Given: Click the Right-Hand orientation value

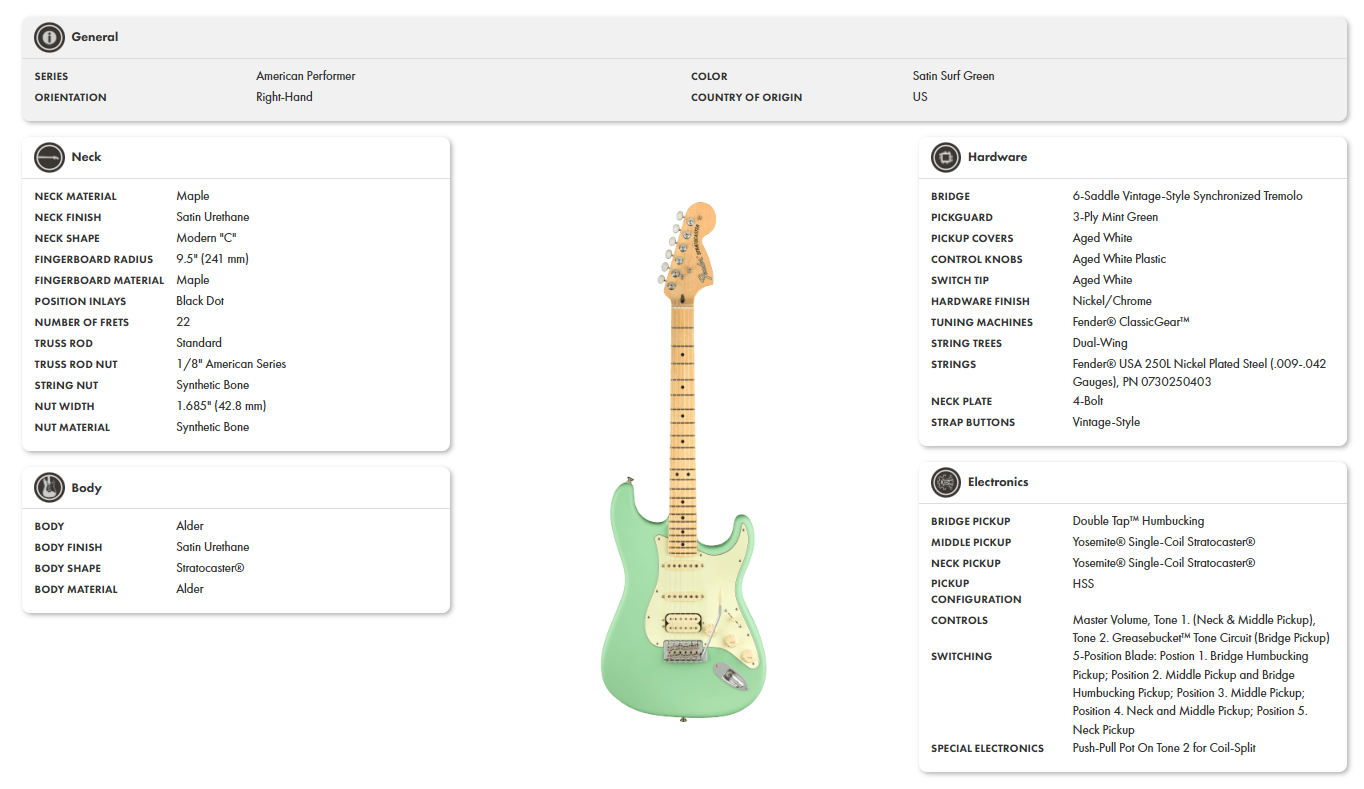Looking at the screenshot, I should coord(284,97).
